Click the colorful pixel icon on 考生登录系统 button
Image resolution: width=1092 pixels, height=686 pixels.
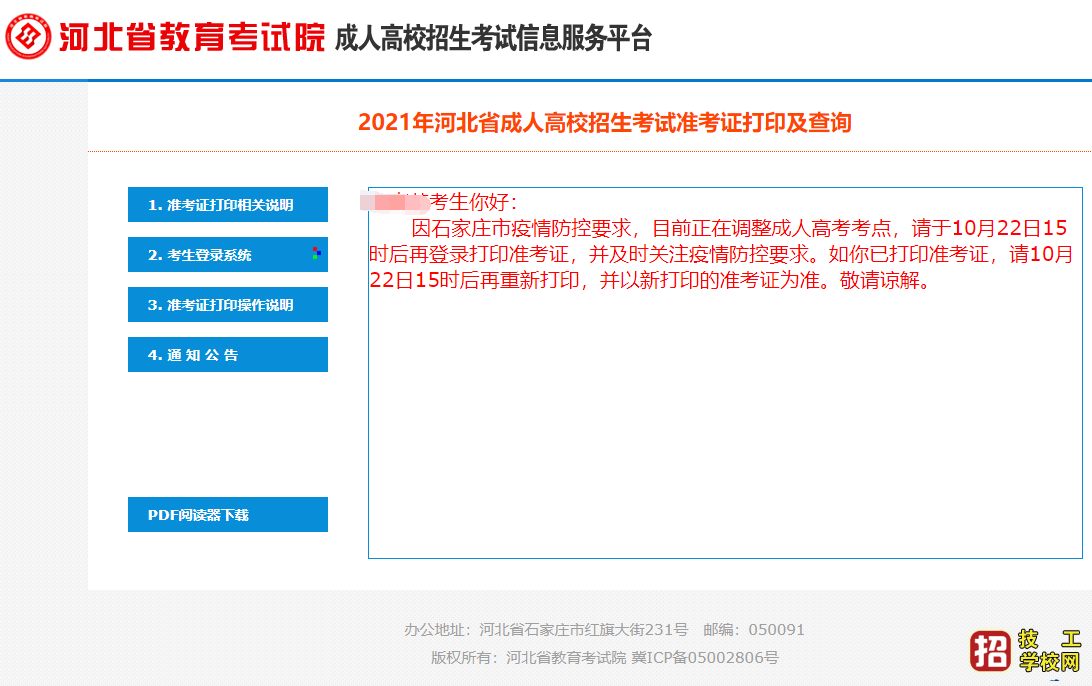(x=315, y=252)
